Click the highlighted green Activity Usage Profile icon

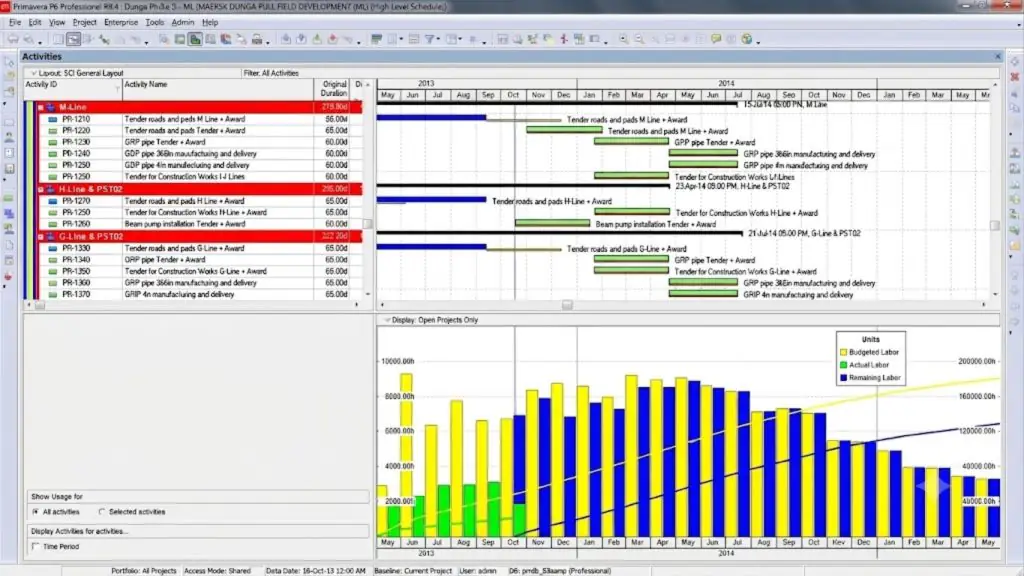[x=195, y=39]
